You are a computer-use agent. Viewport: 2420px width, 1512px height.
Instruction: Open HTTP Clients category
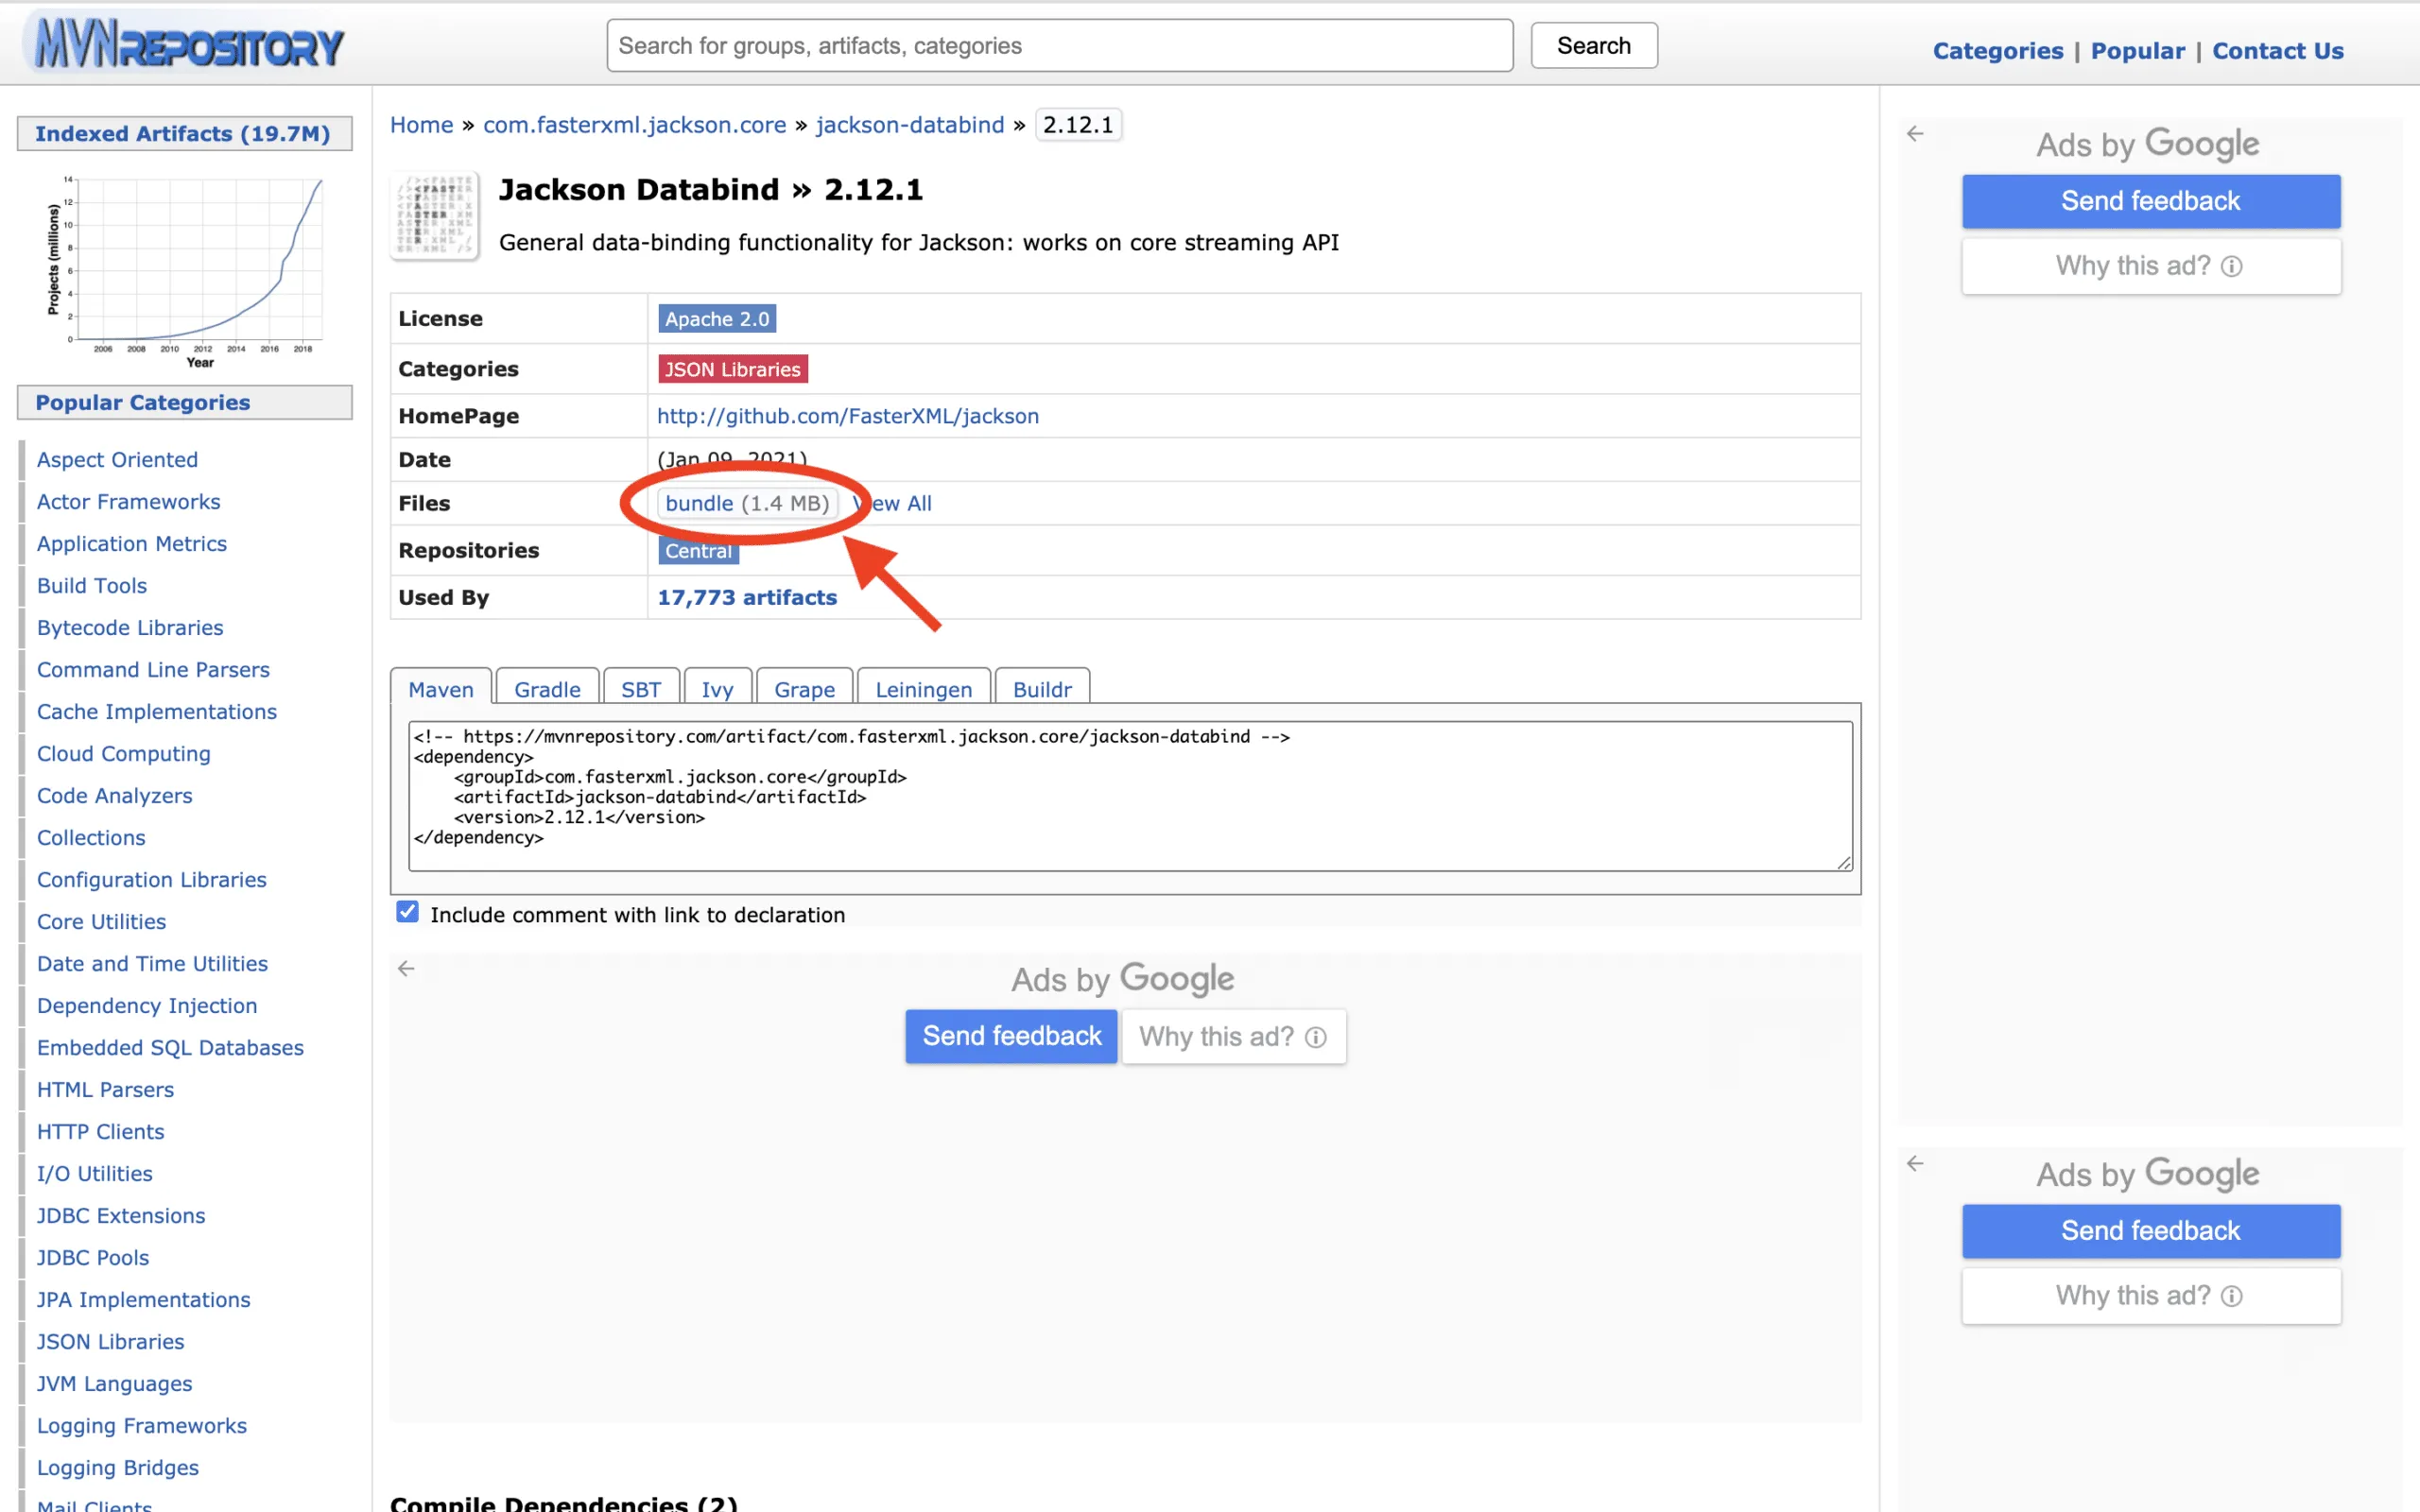click(100, 1132)
